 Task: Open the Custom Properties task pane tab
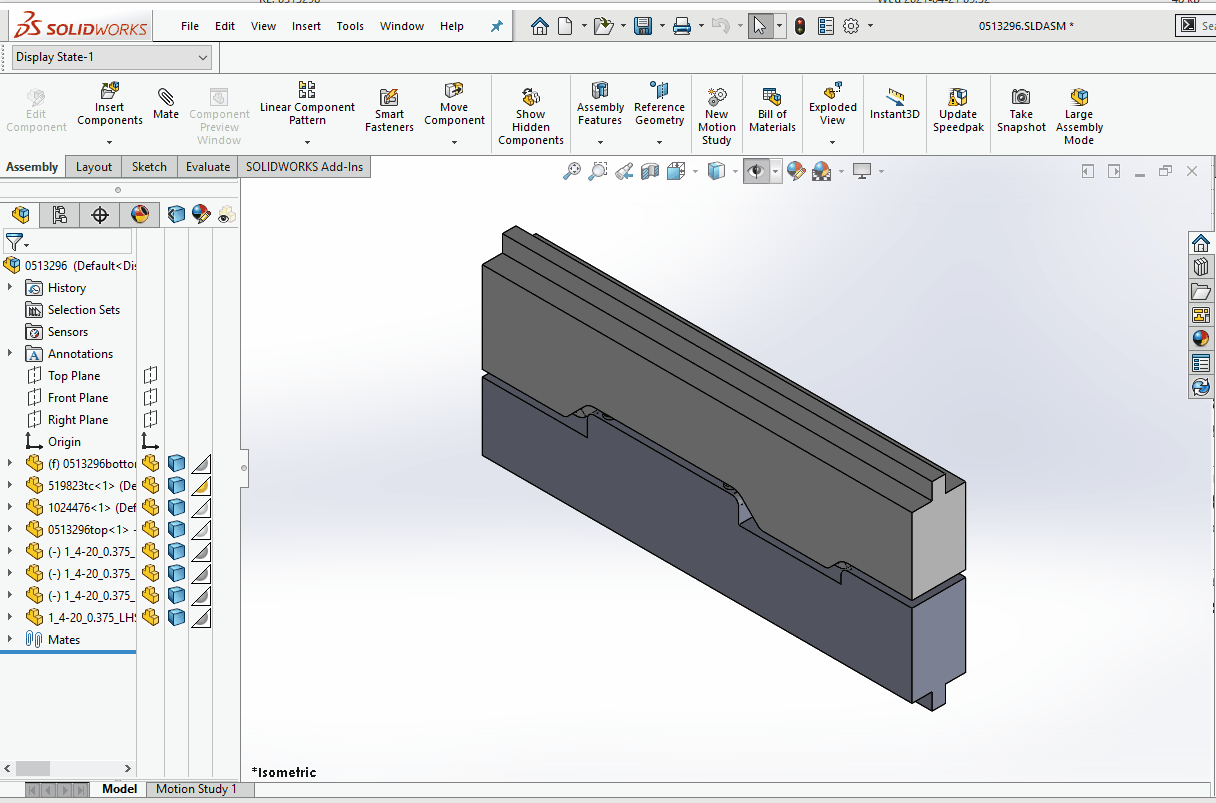tap(1201, 363)
